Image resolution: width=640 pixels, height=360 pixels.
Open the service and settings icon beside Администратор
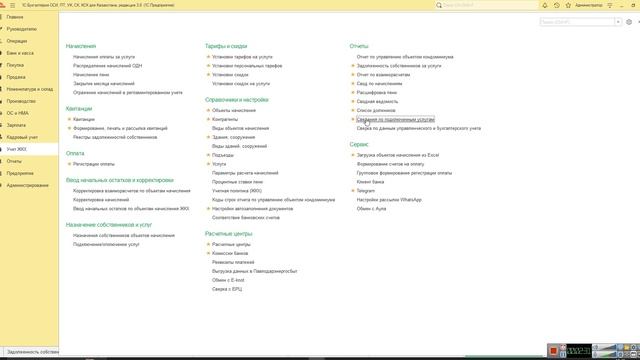[610, 5]
